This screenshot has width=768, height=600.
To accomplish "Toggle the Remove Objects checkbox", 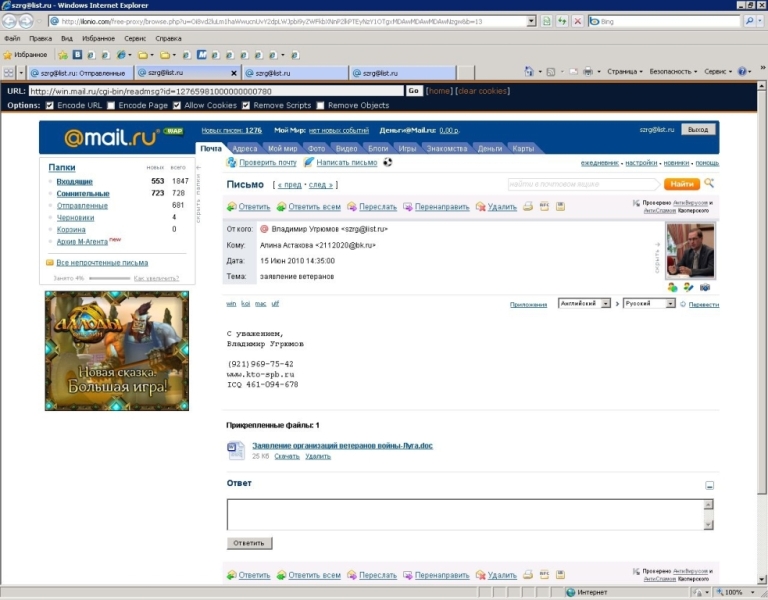I will (x=320, y=105).
